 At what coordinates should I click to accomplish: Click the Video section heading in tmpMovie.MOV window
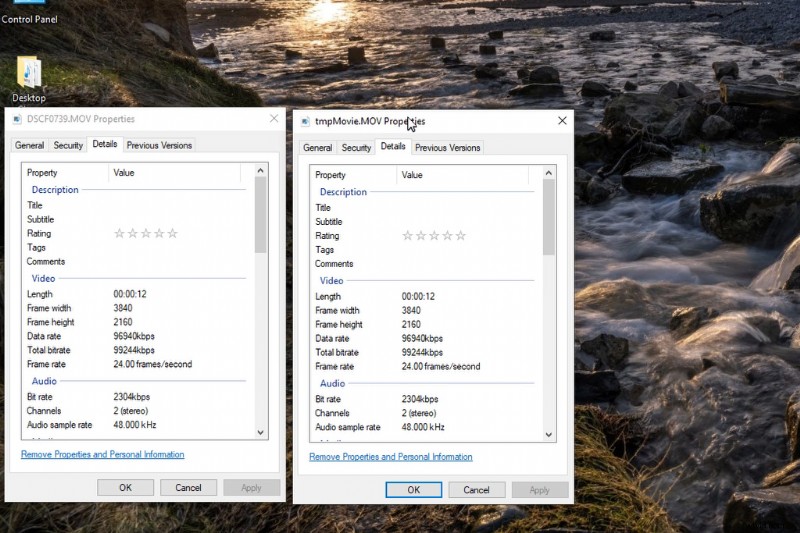point(332,281)
